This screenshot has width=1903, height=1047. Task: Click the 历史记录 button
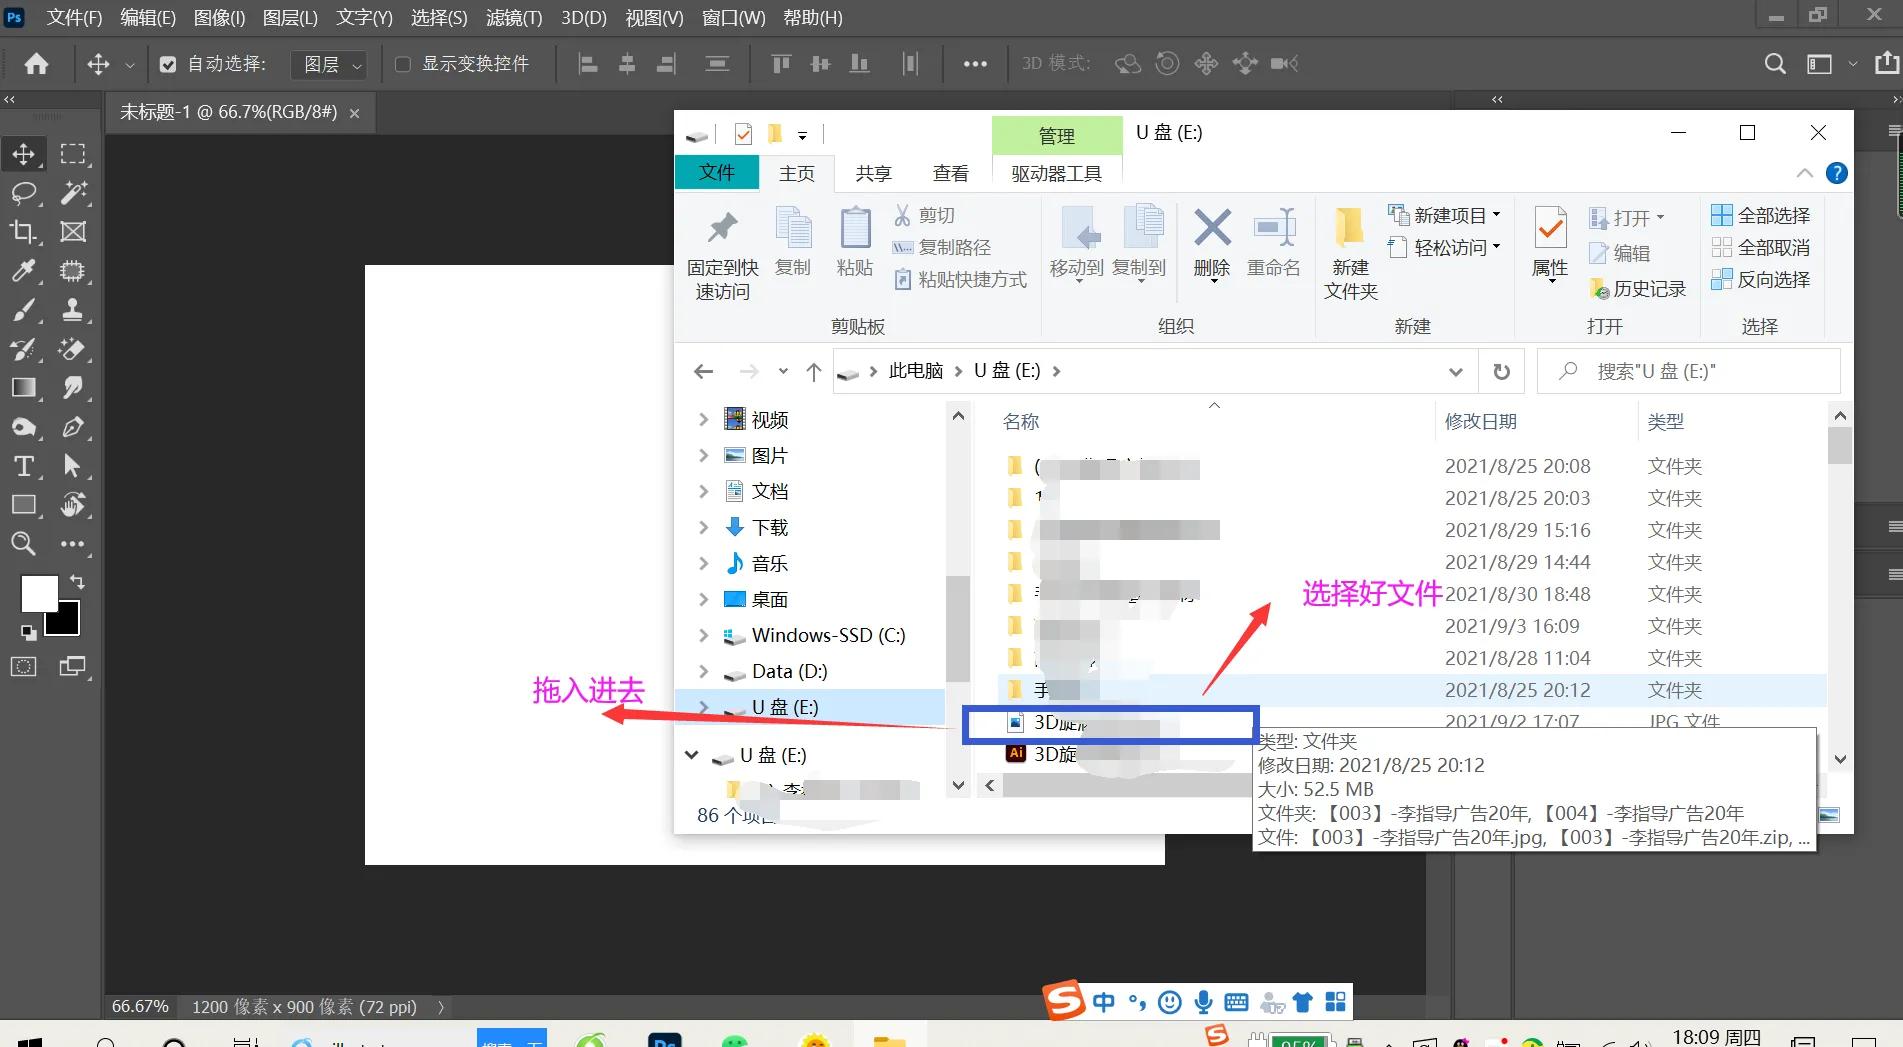(x=1637, y=288)
